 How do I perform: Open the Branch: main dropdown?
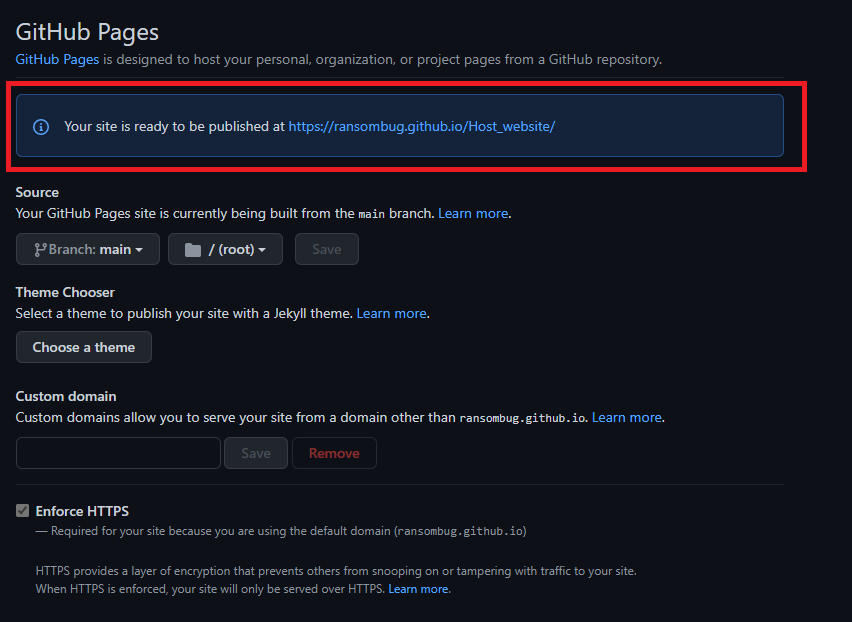[x=87, y=249]
